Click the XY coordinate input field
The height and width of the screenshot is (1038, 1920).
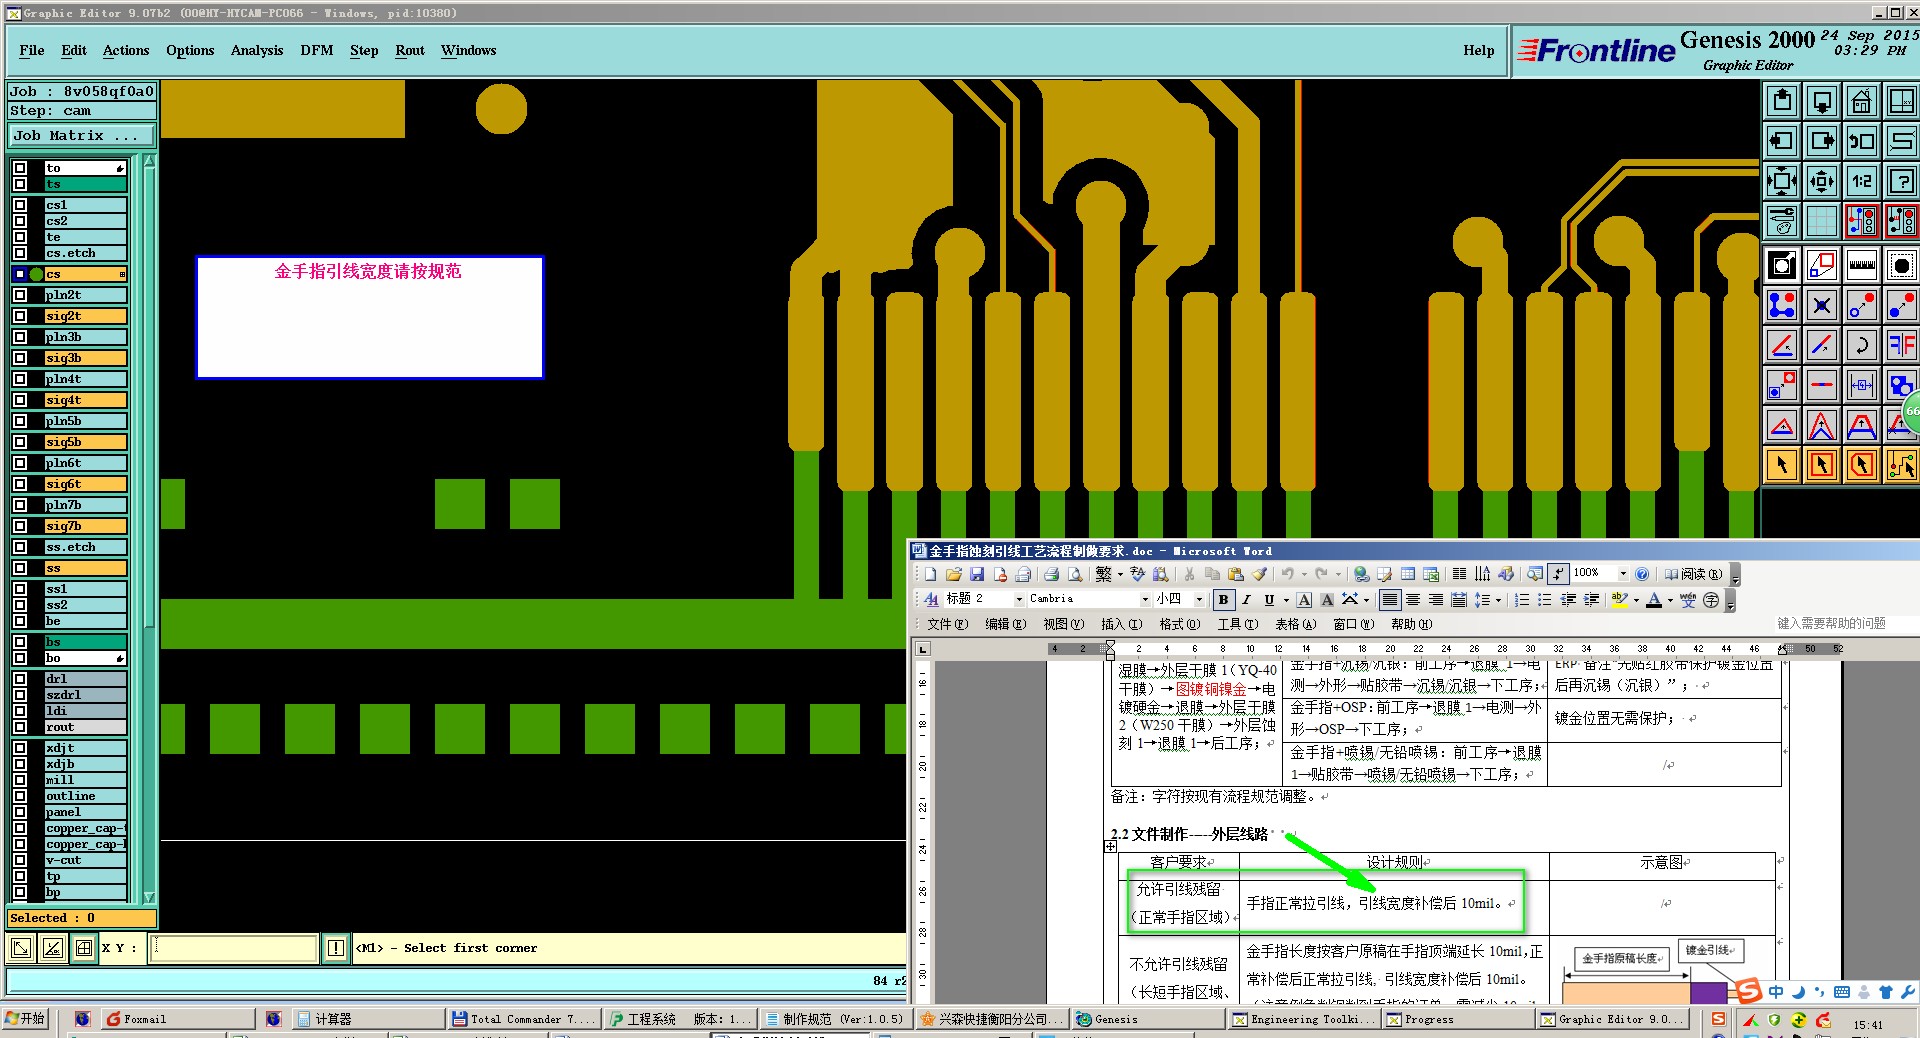pyautogui.click(x=234, y=948)
